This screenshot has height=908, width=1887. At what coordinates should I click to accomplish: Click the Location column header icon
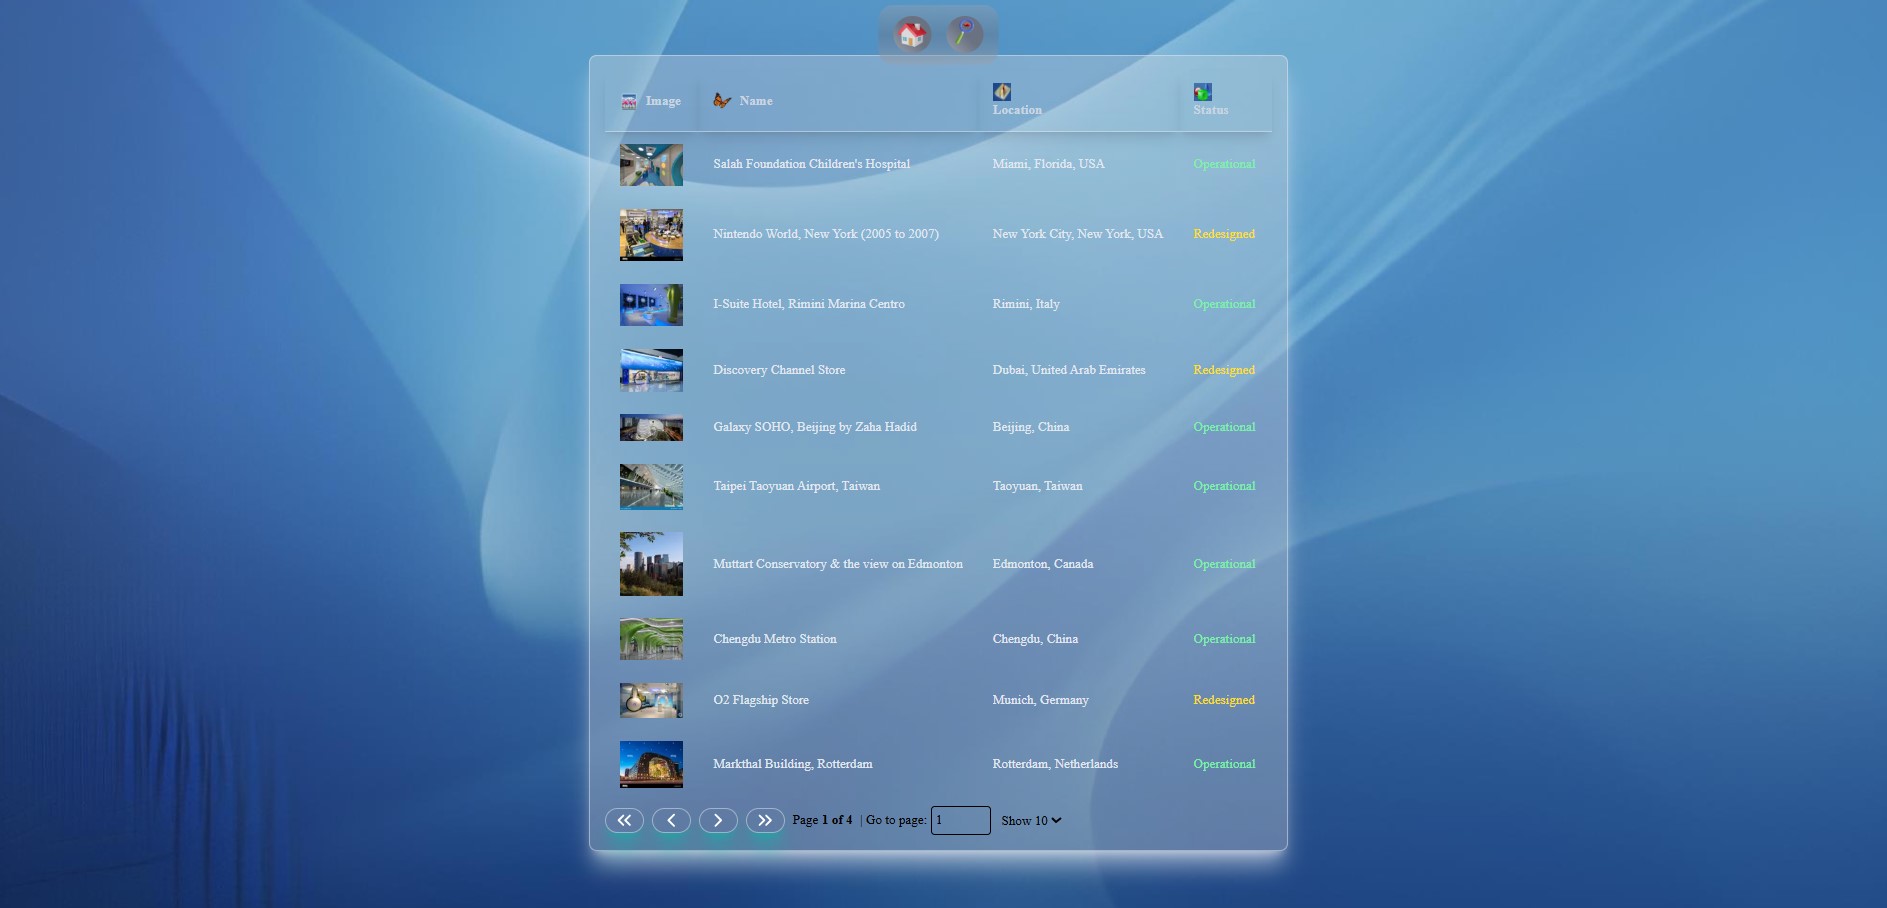1001,92
